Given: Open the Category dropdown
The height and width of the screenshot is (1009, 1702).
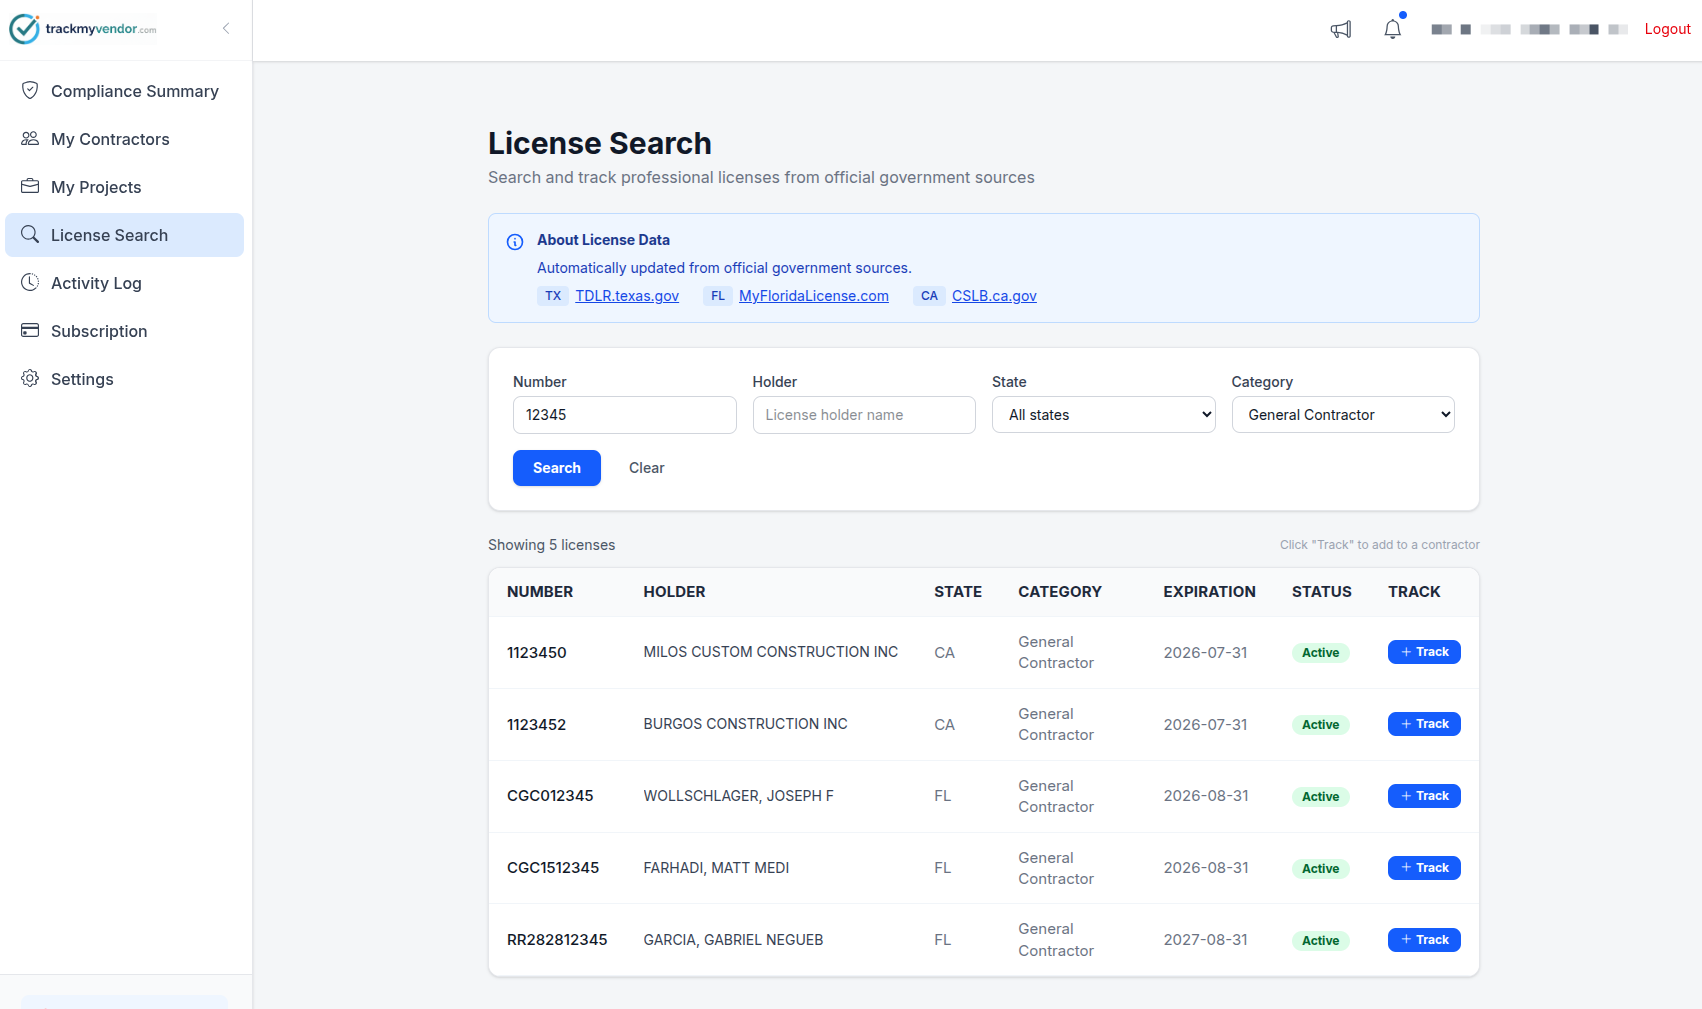Looking at the screenshot, I should (1342, 415).
